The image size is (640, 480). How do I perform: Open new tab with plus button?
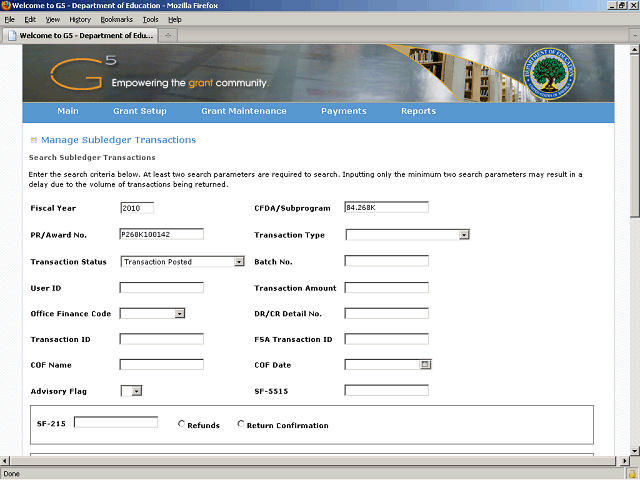tap(168, 36)
